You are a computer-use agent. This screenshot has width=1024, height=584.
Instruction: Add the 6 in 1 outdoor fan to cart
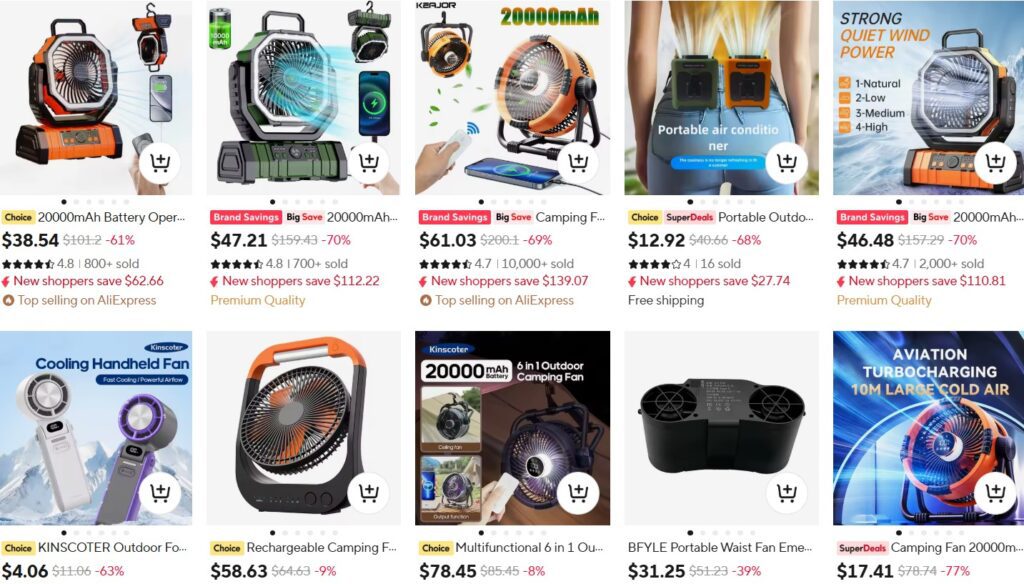578,492
